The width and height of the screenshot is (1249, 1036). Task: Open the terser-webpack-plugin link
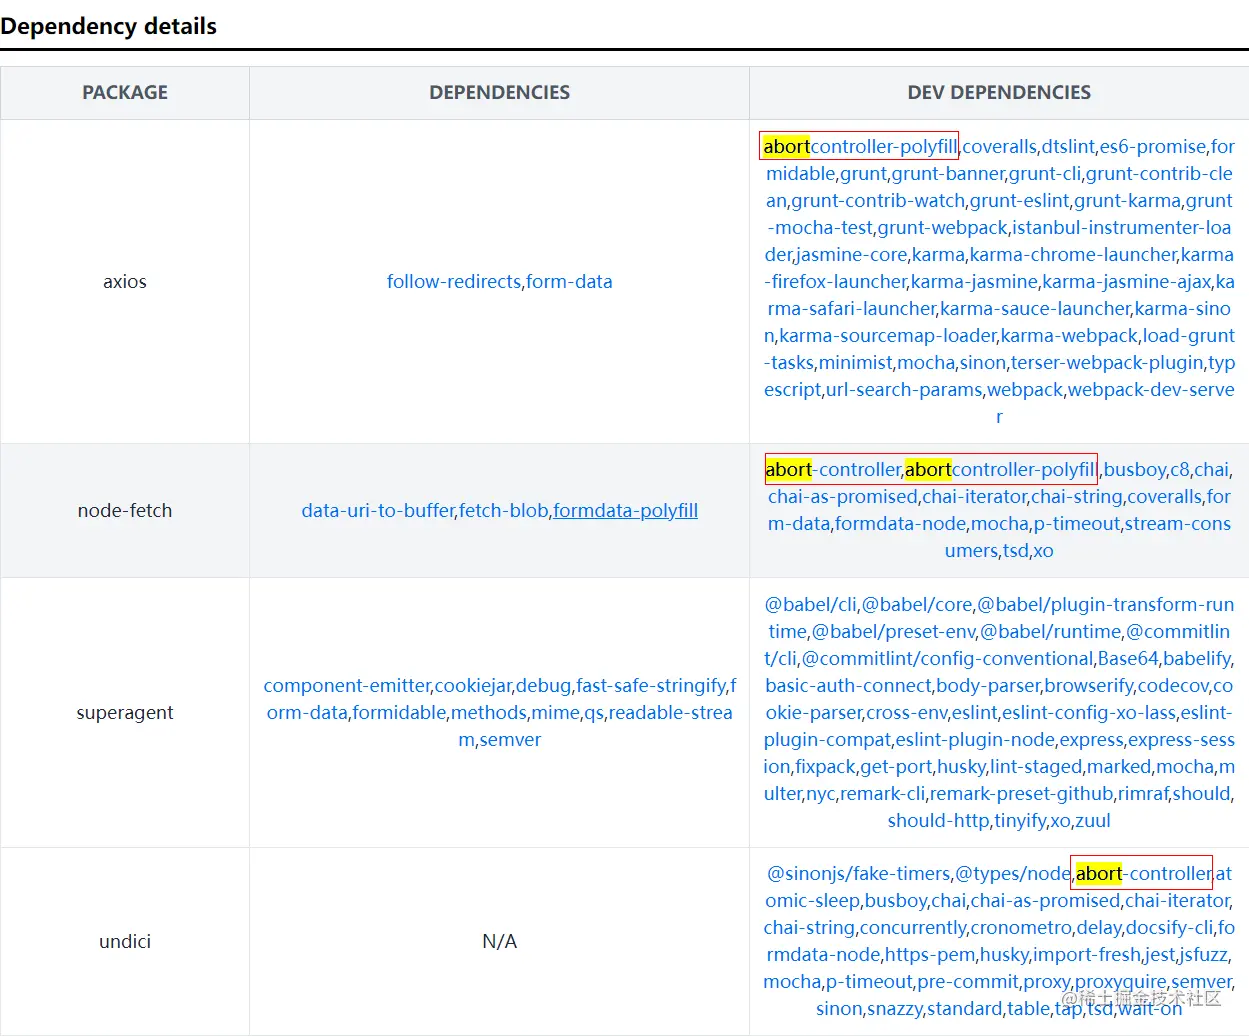[1107, 362]
